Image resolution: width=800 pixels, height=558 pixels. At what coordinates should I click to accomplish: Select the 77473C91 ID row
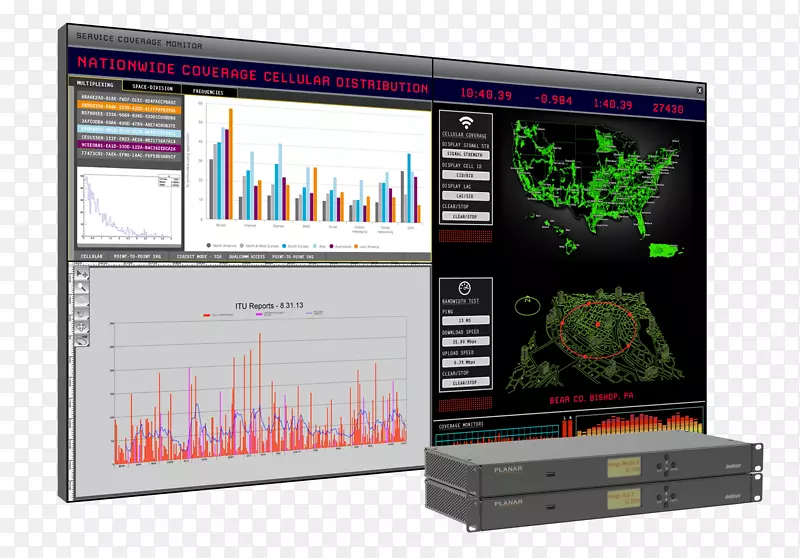tap(129, 155)
